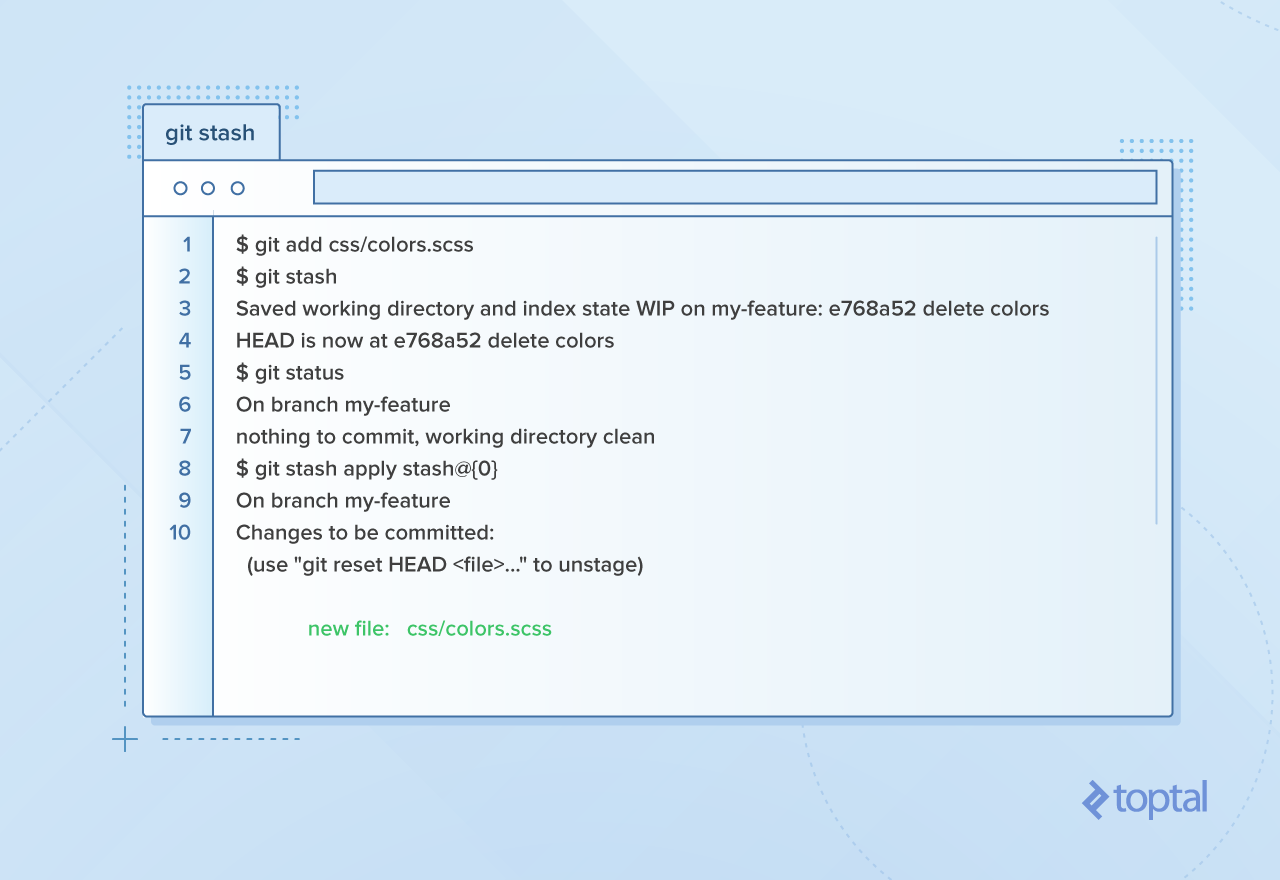Click line number 8 in the gutter
Viewport: 1280px width, 880px height.
coord(185,468)
